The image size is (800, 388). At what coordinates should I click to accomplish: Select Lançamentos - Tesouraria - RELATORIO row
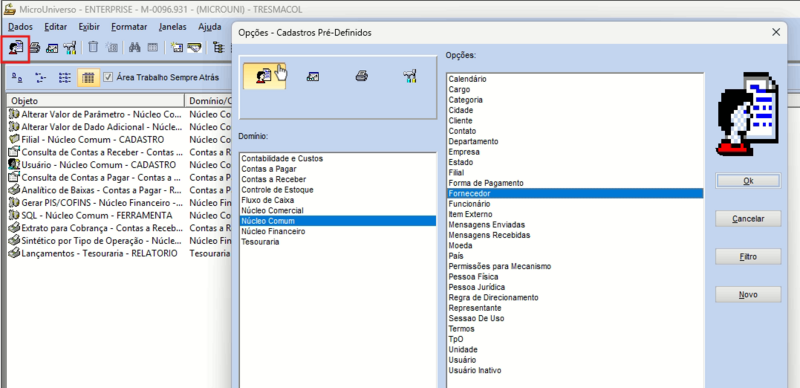[x=119, y=253]
